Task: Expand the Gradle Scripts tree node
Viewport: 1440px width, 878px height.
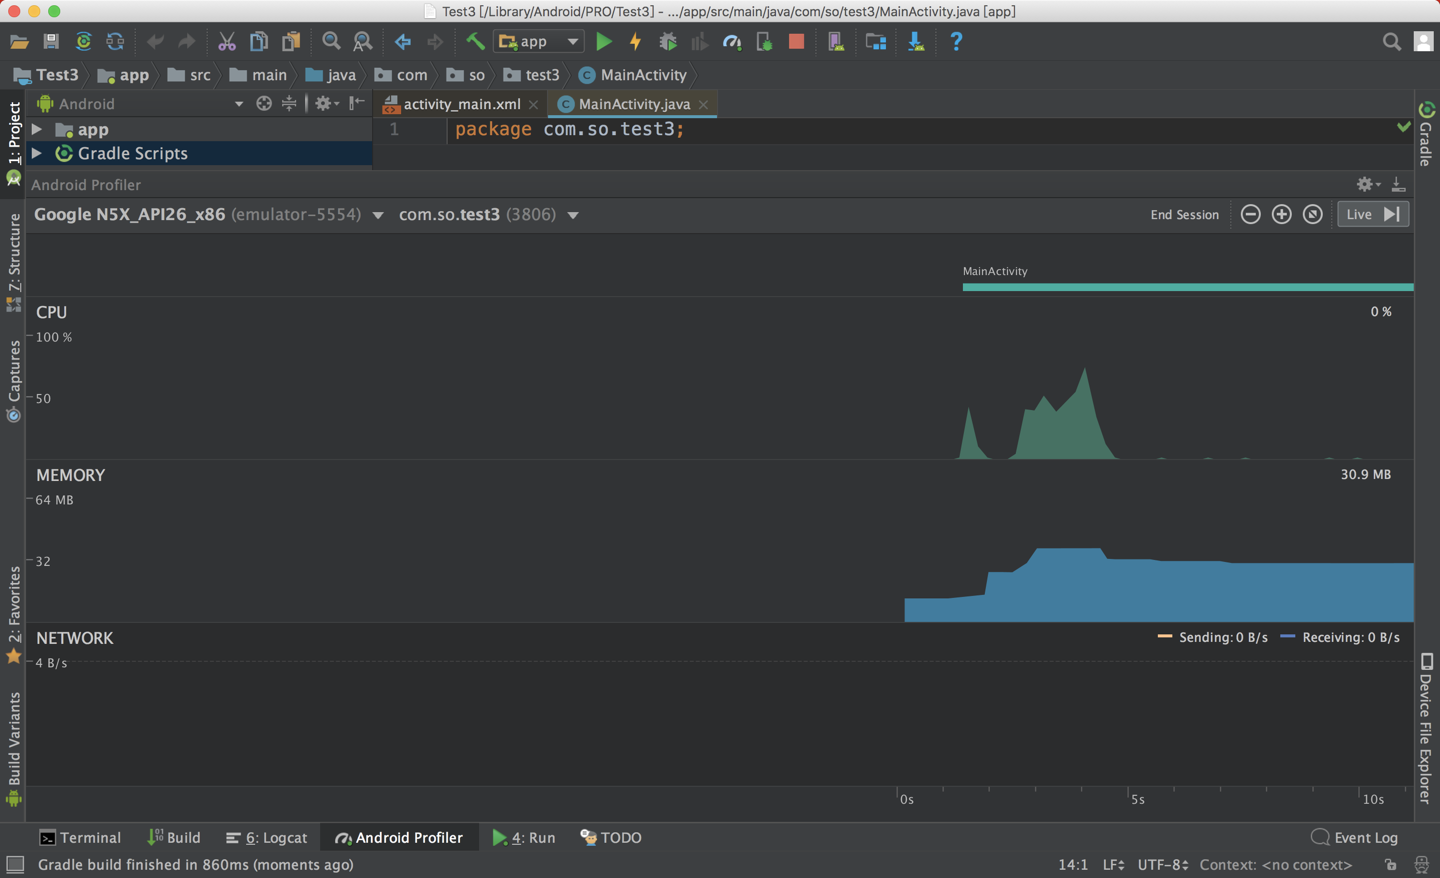Action: (37, 154)
